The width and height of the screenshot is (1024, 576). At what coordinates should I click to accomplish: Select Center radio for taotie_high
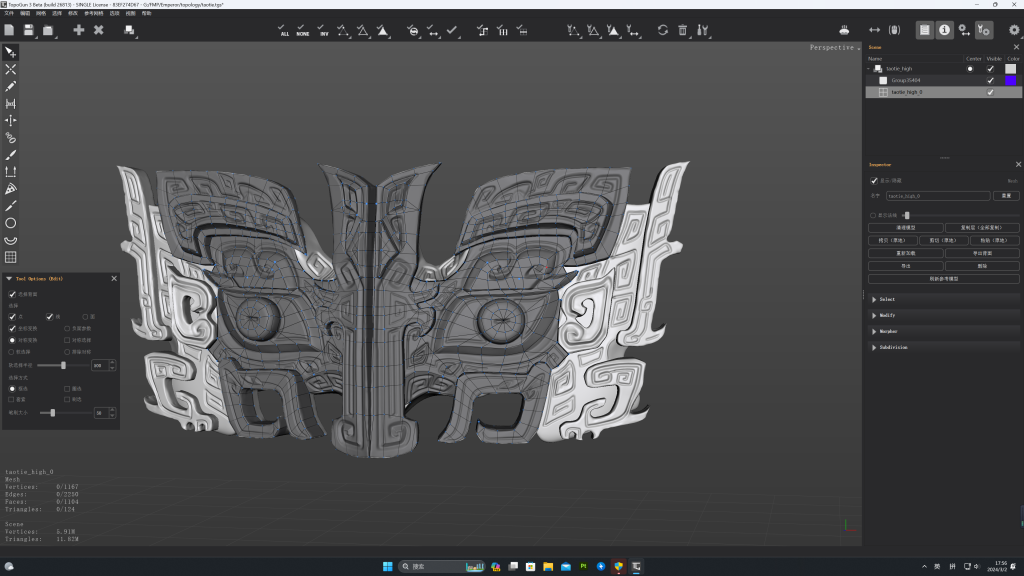tap(970, 69)
